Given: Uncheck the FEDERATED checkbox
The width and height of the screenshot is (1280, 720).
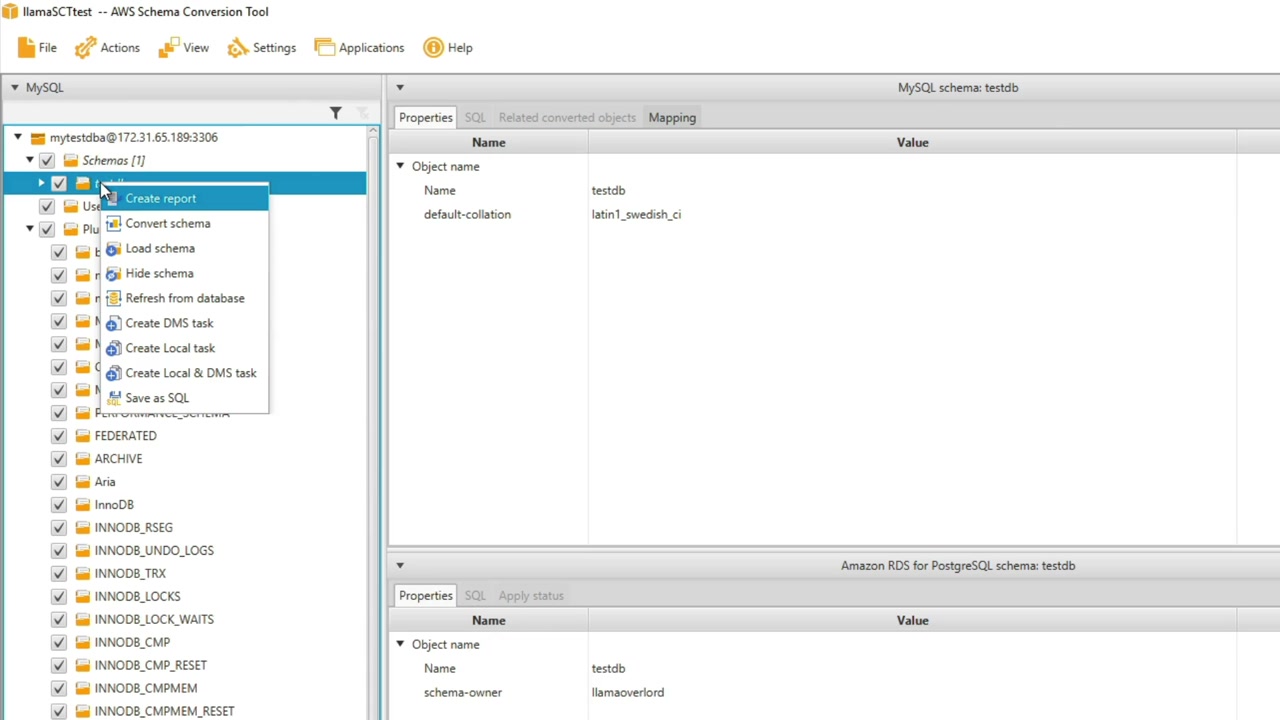Looking at the screenshot, I should [x=59, y=436].
